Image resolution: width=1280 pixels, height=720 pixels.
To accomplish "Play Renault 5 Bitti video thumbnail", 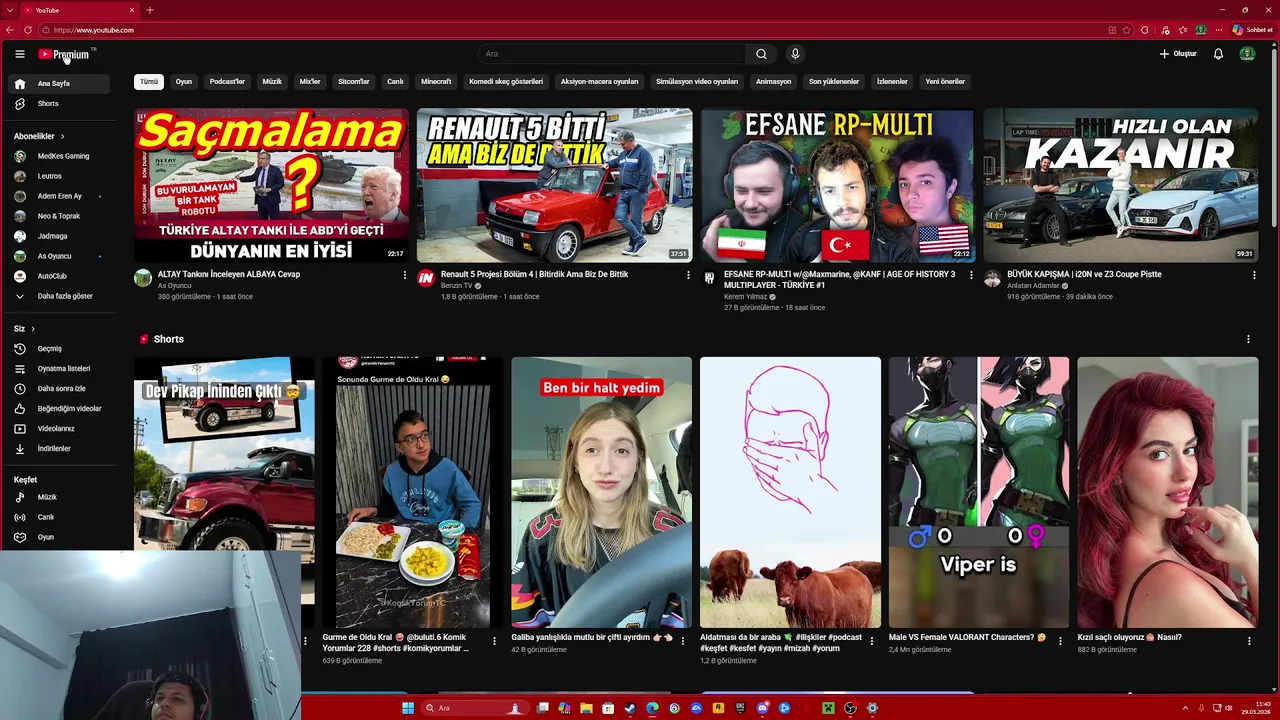I will pos(554,185).
